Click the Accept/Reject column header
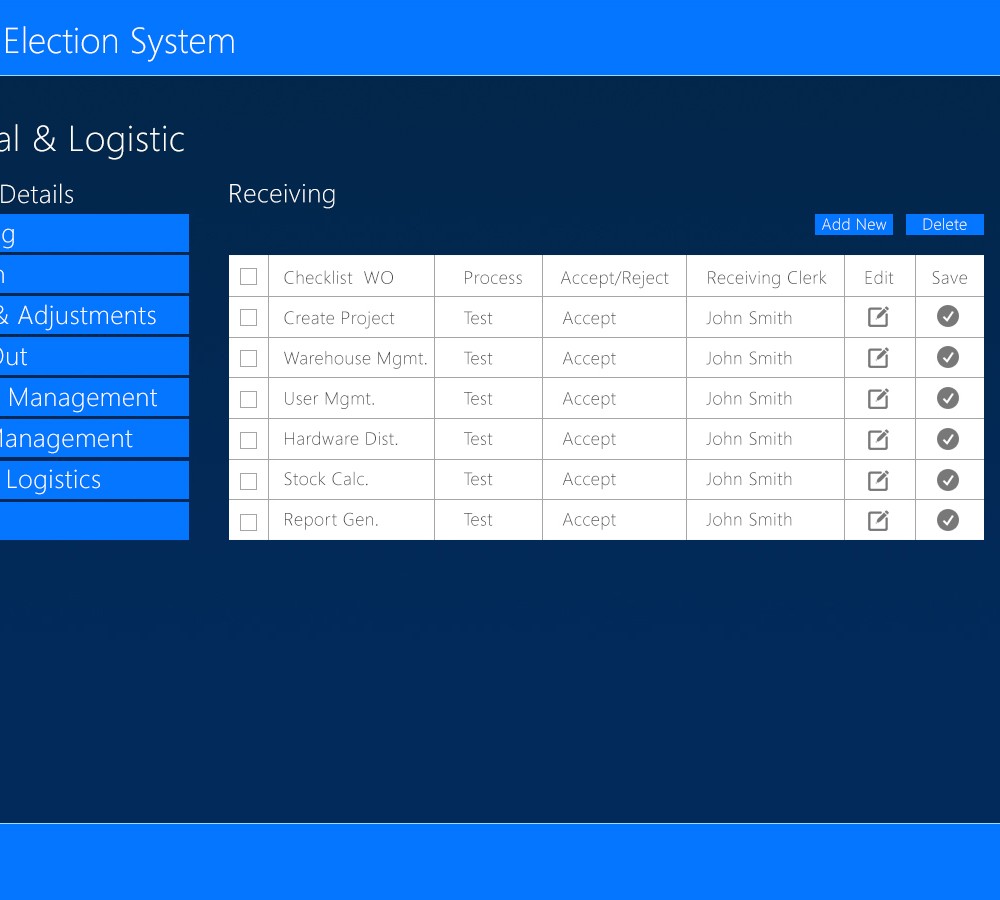 click(615, 278)
